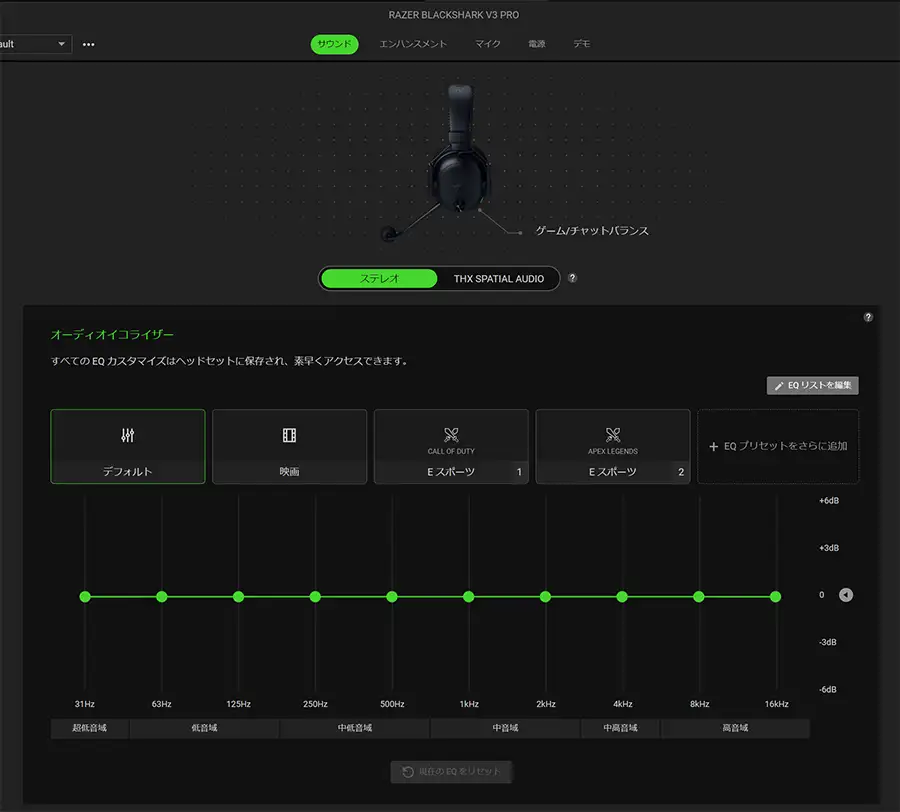Screen dimensions: 900x812
Task: Click the 超低音域 band label
Action: pos(90,728)
